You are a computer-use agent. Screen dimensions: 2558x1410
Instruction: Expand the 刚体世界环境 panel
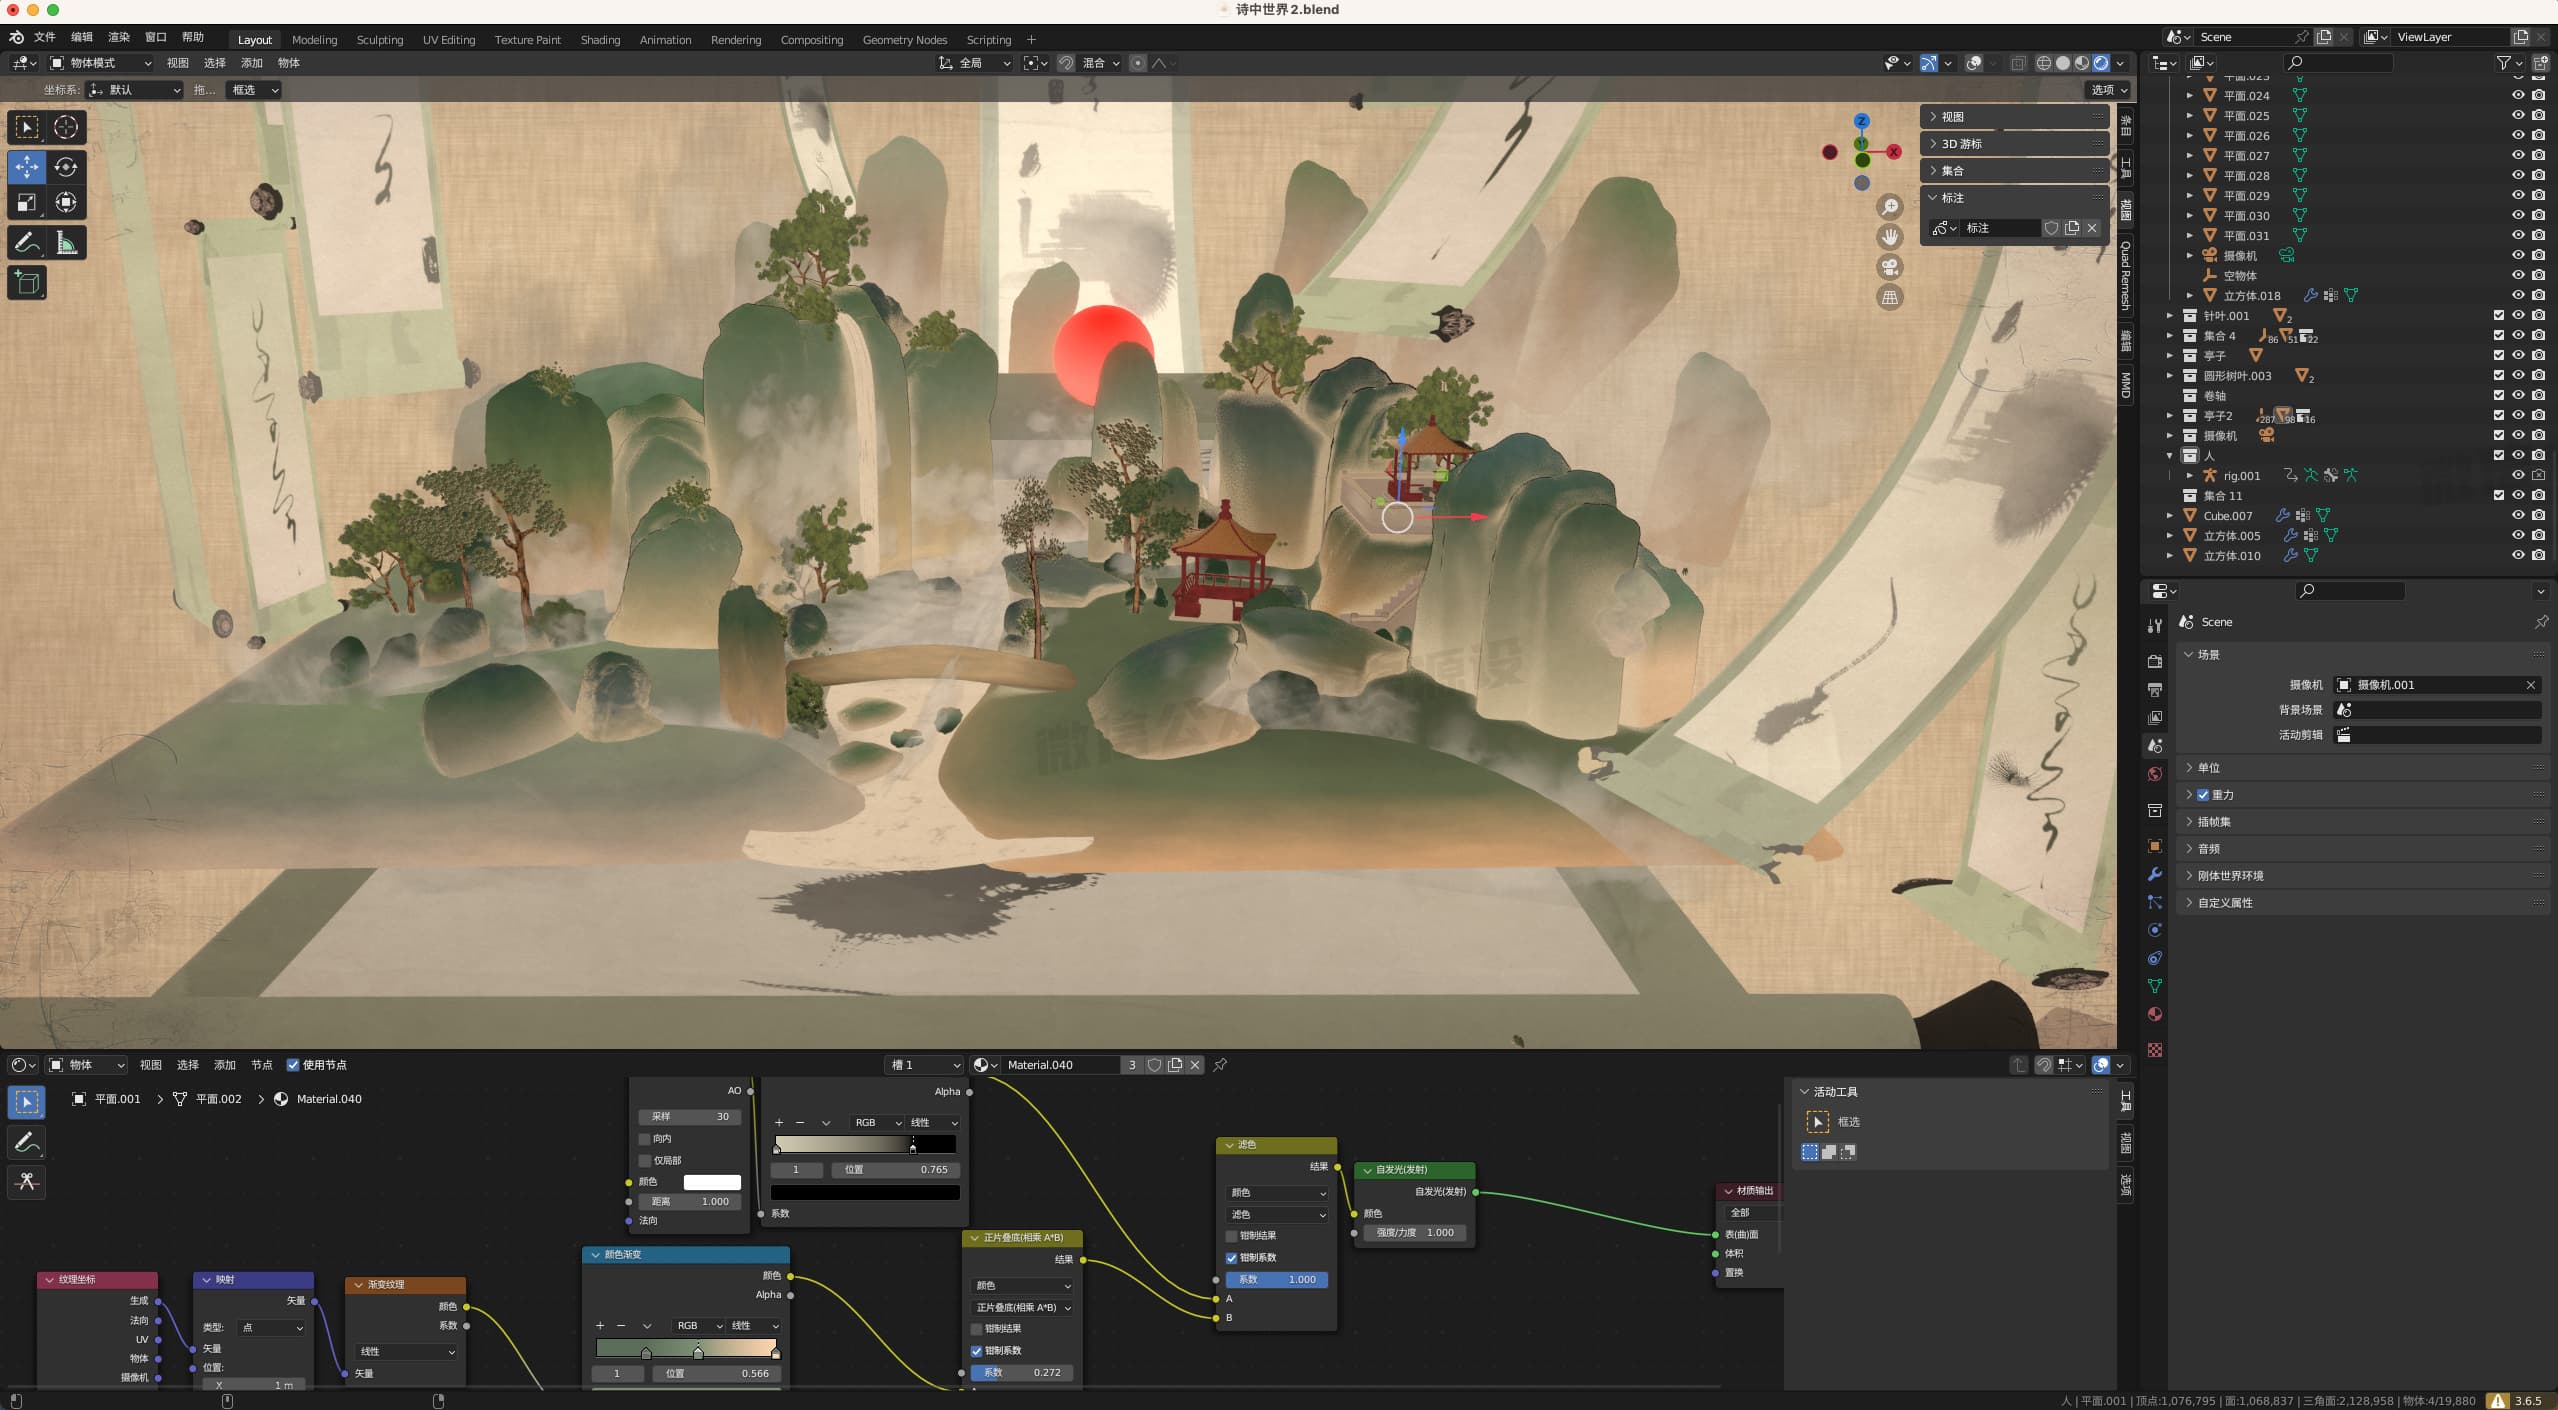[2362, 876]
